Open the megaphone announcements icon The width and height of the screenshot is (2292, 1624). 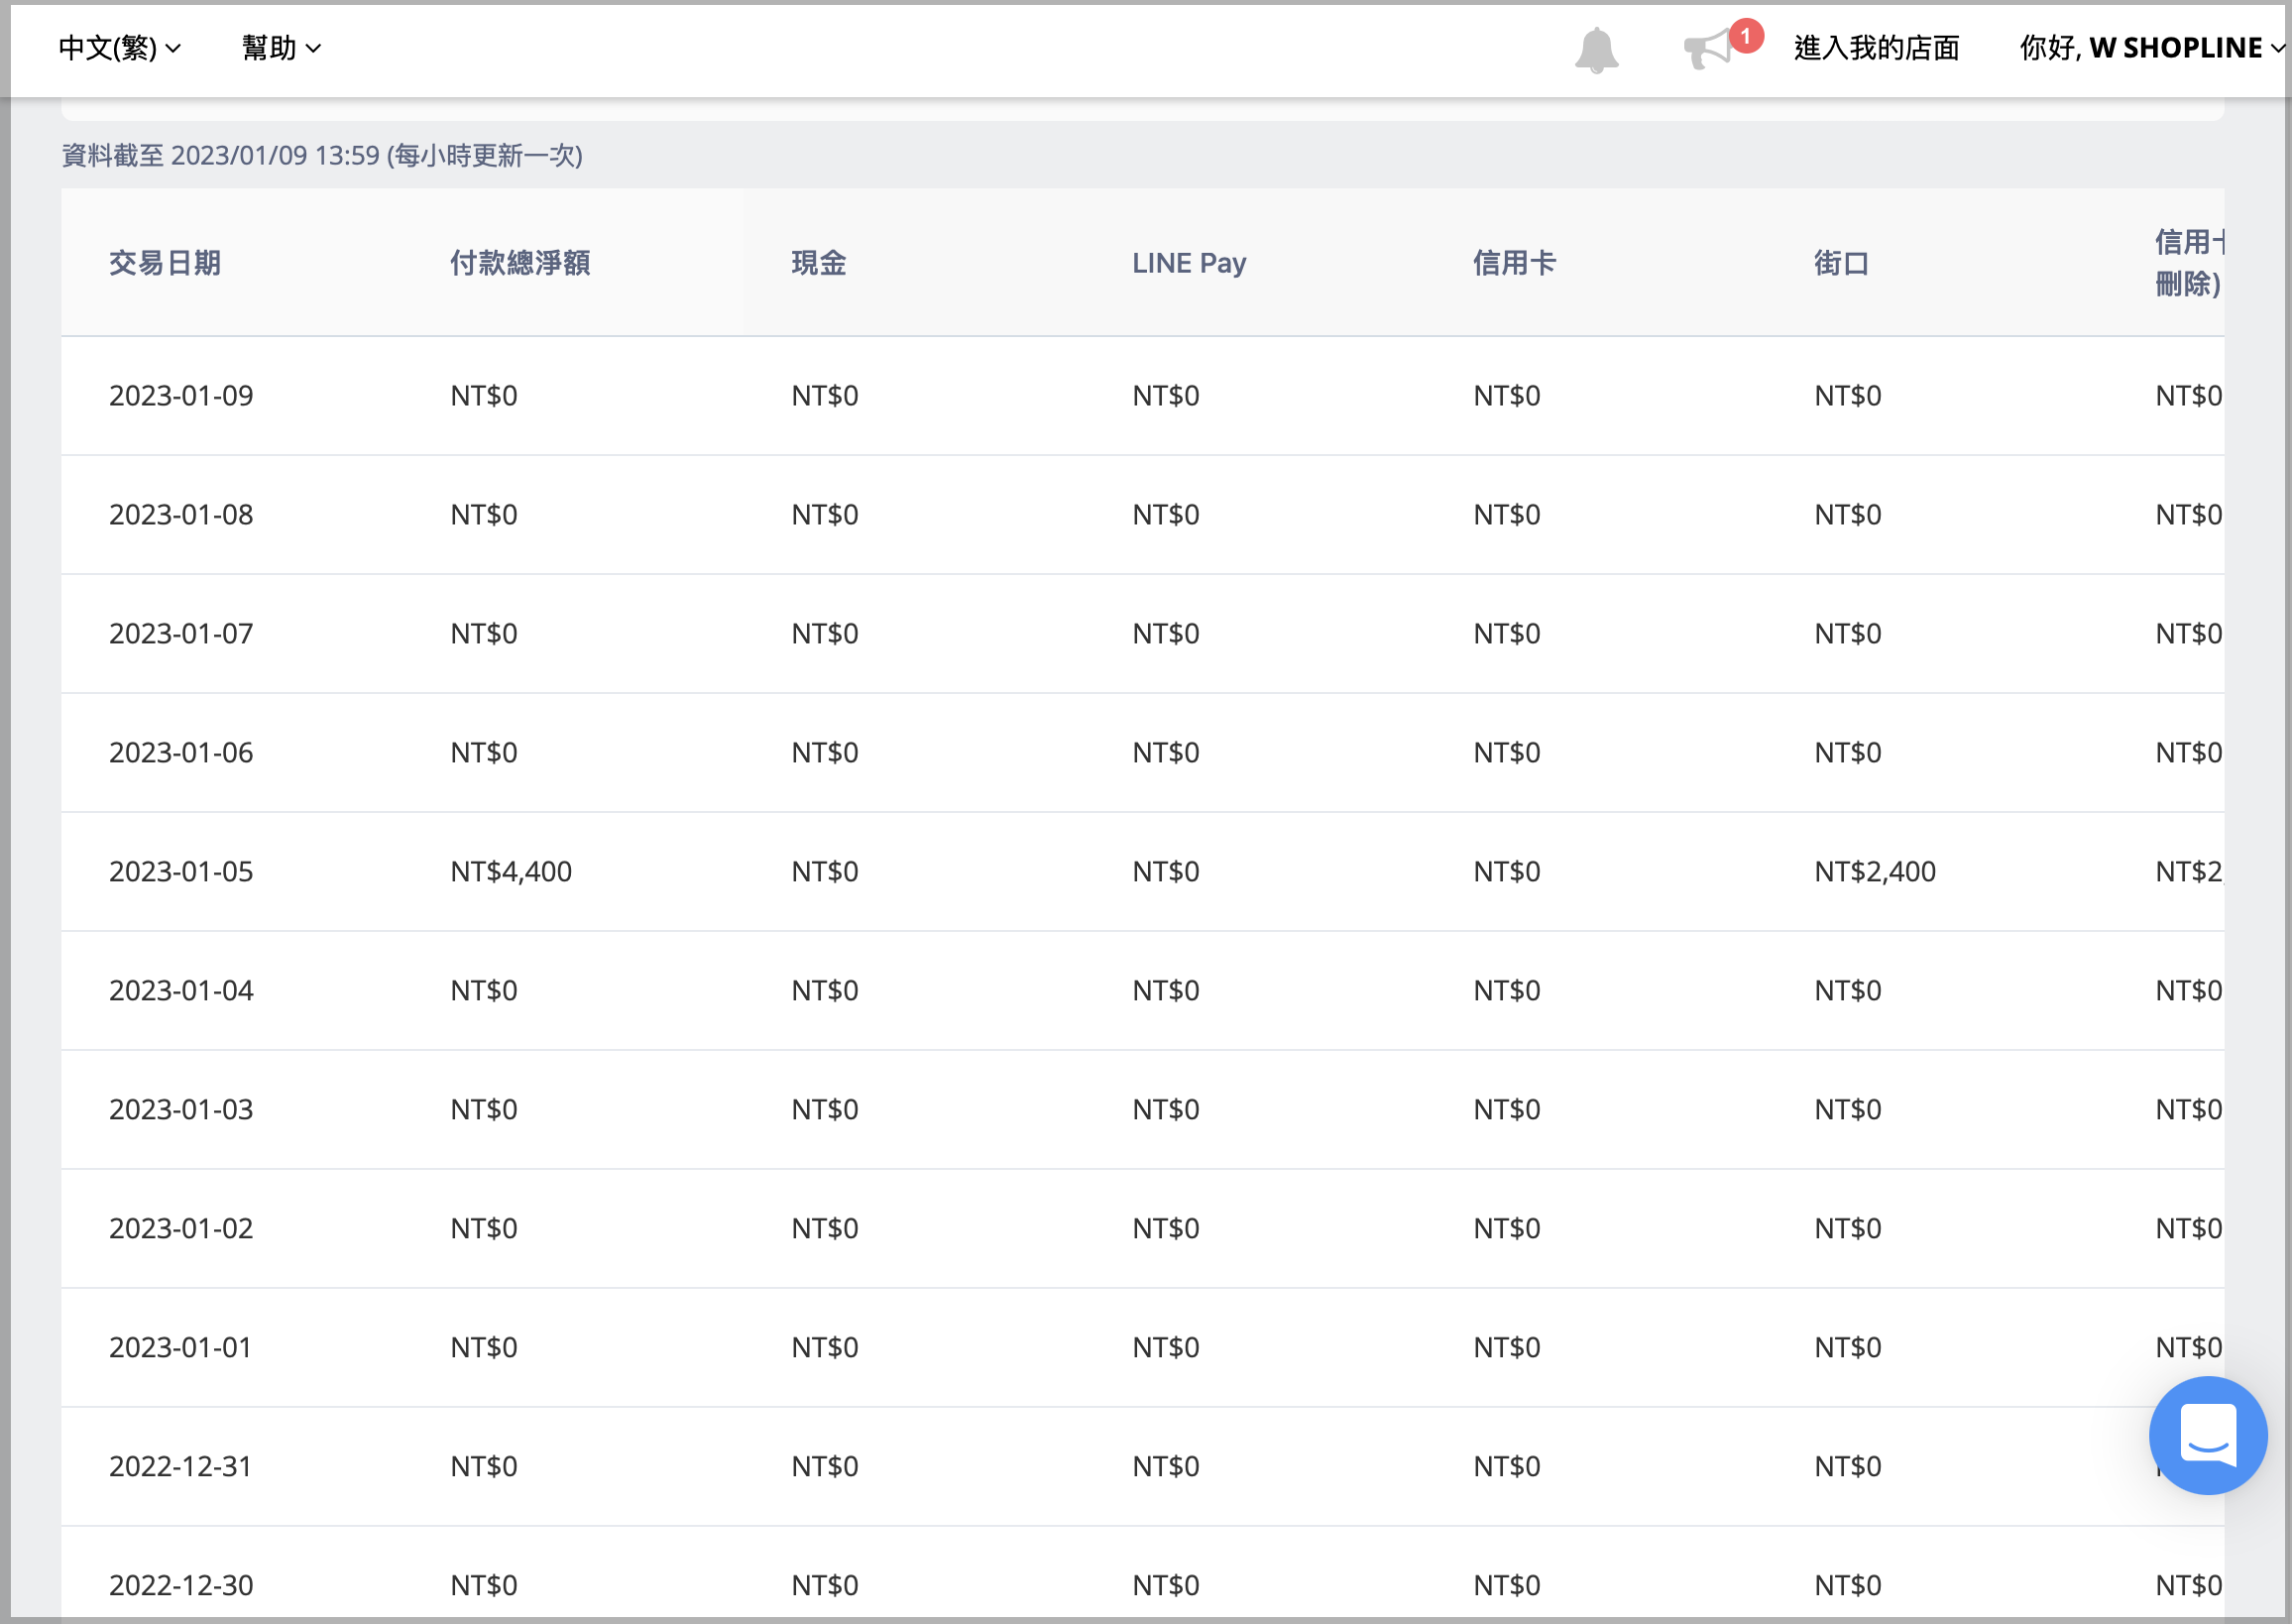click(1707, 49)
